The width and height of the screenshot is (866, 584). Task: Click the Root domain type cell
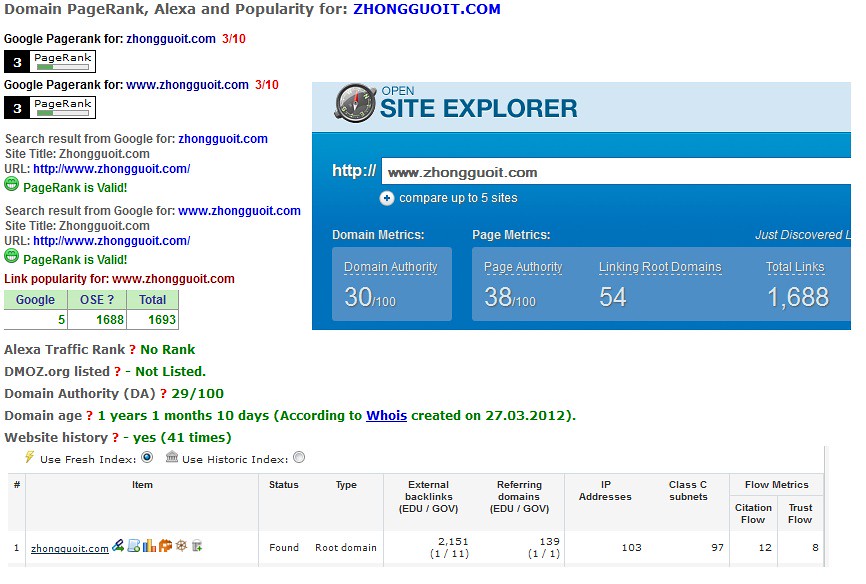(x=346, y=548)
